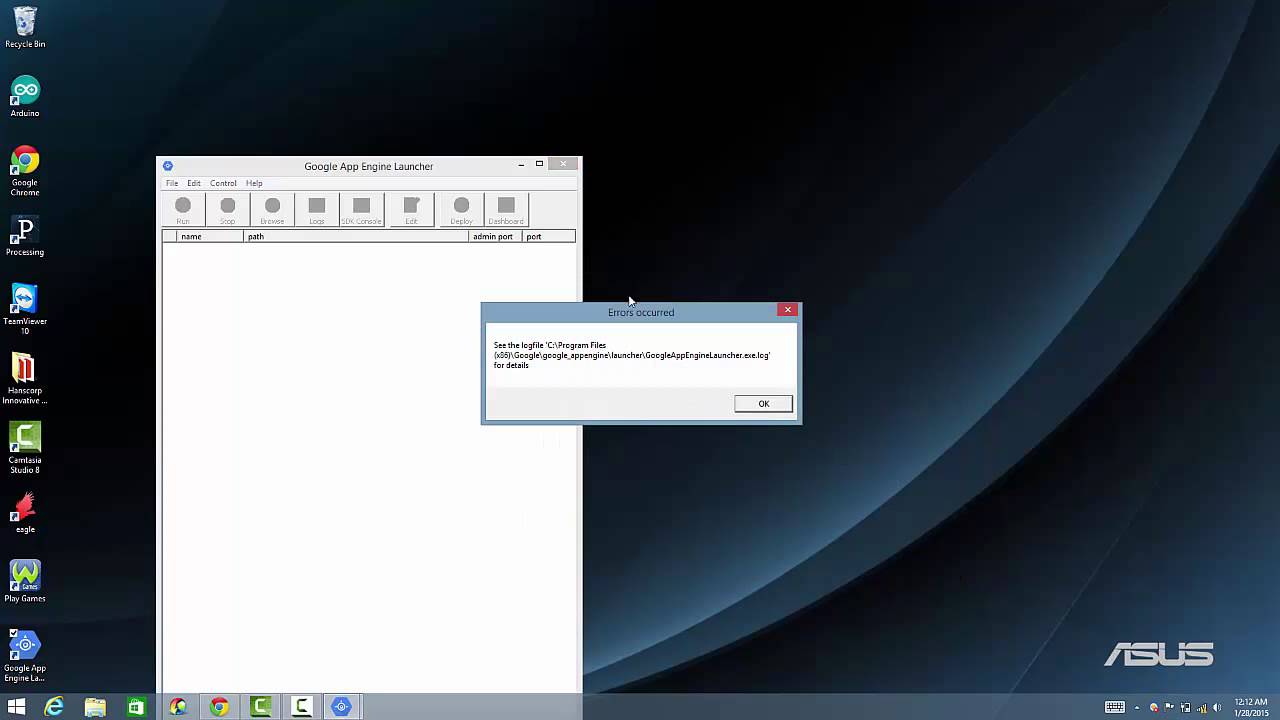Select the Camtasia Studio 8 desktop icon
Image resolution: width=1280 pixels, height=720 pixels.
[x=25, y=448]
